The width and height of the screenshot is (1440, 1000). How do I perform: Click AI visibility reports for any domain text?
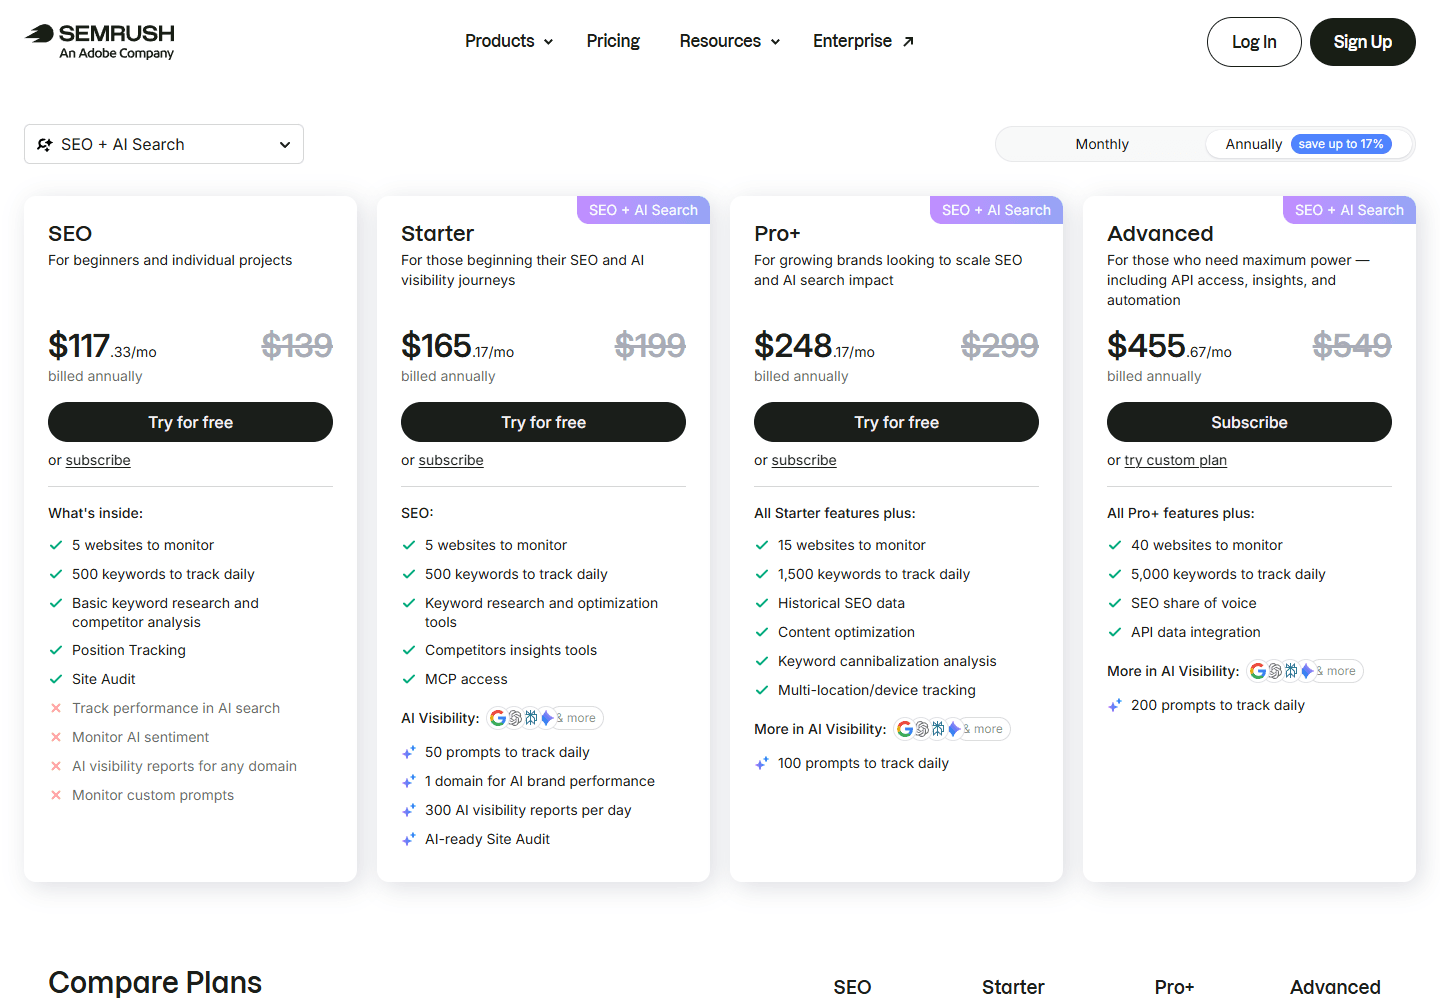184,766
